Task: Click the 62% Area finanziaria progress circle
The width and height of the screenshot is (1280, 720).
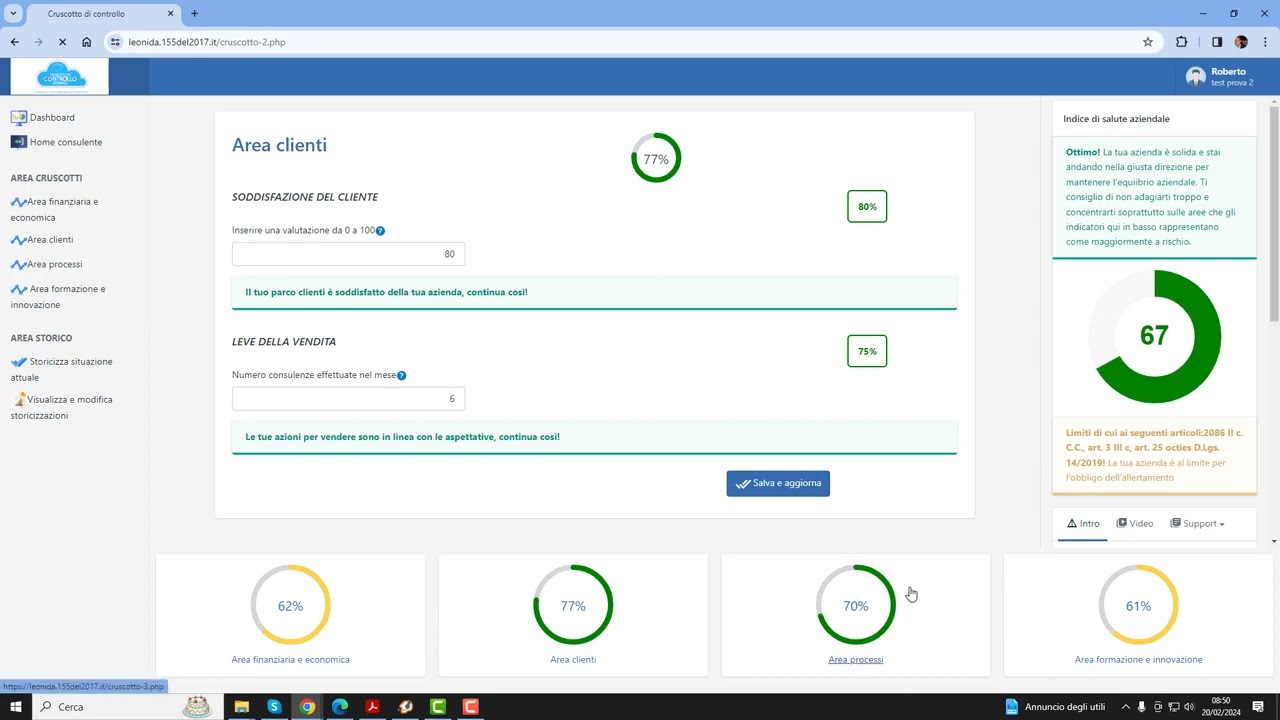Action: point(290,606)
